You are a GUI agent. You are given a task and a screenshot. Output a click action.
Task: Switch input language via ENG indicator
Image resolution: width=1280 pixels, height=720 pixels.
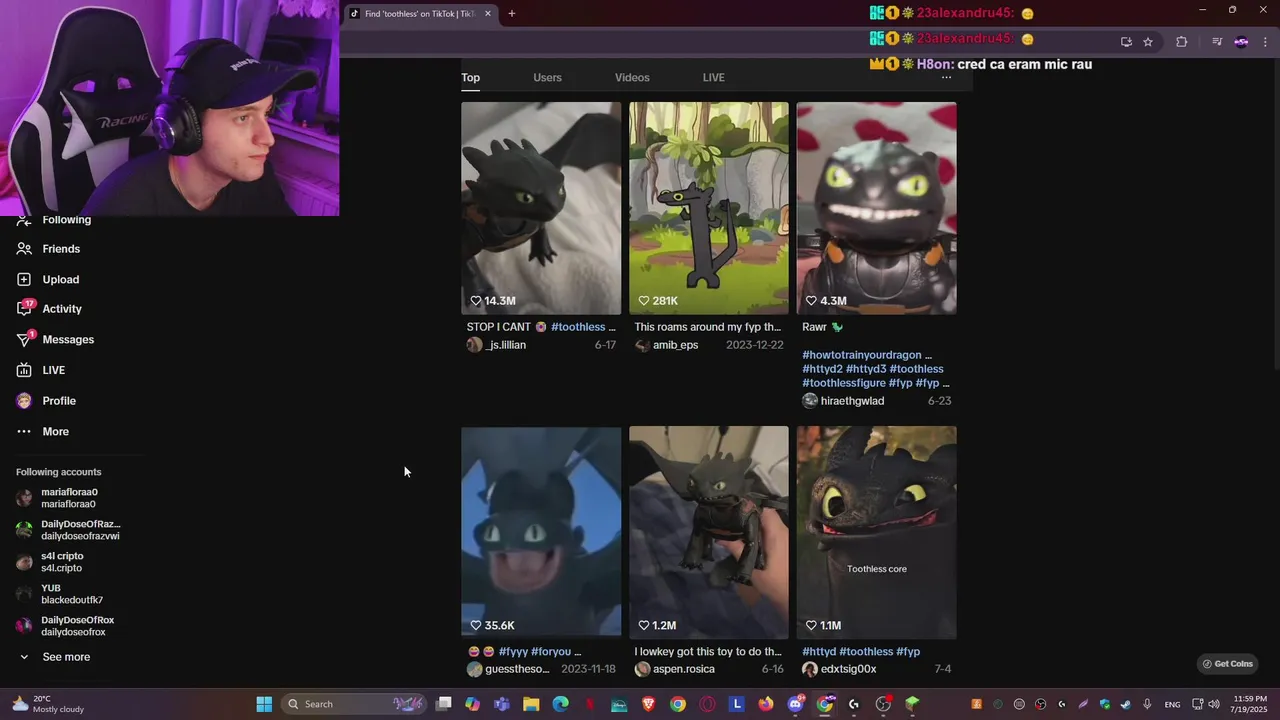[x=1172, y=704]
